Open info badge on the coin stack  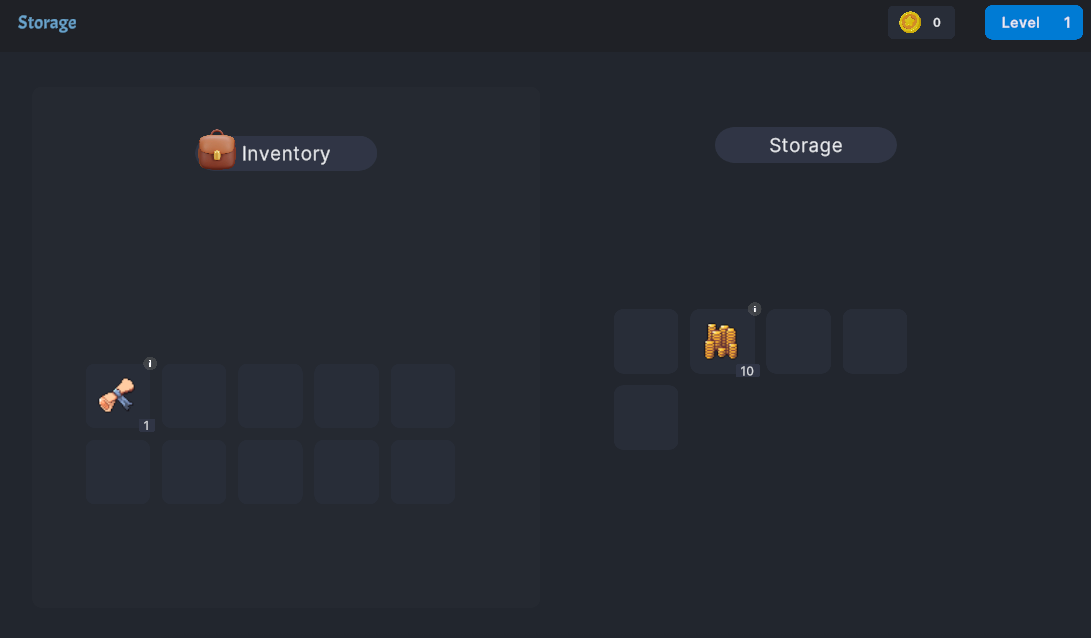(x=754, y=309)
